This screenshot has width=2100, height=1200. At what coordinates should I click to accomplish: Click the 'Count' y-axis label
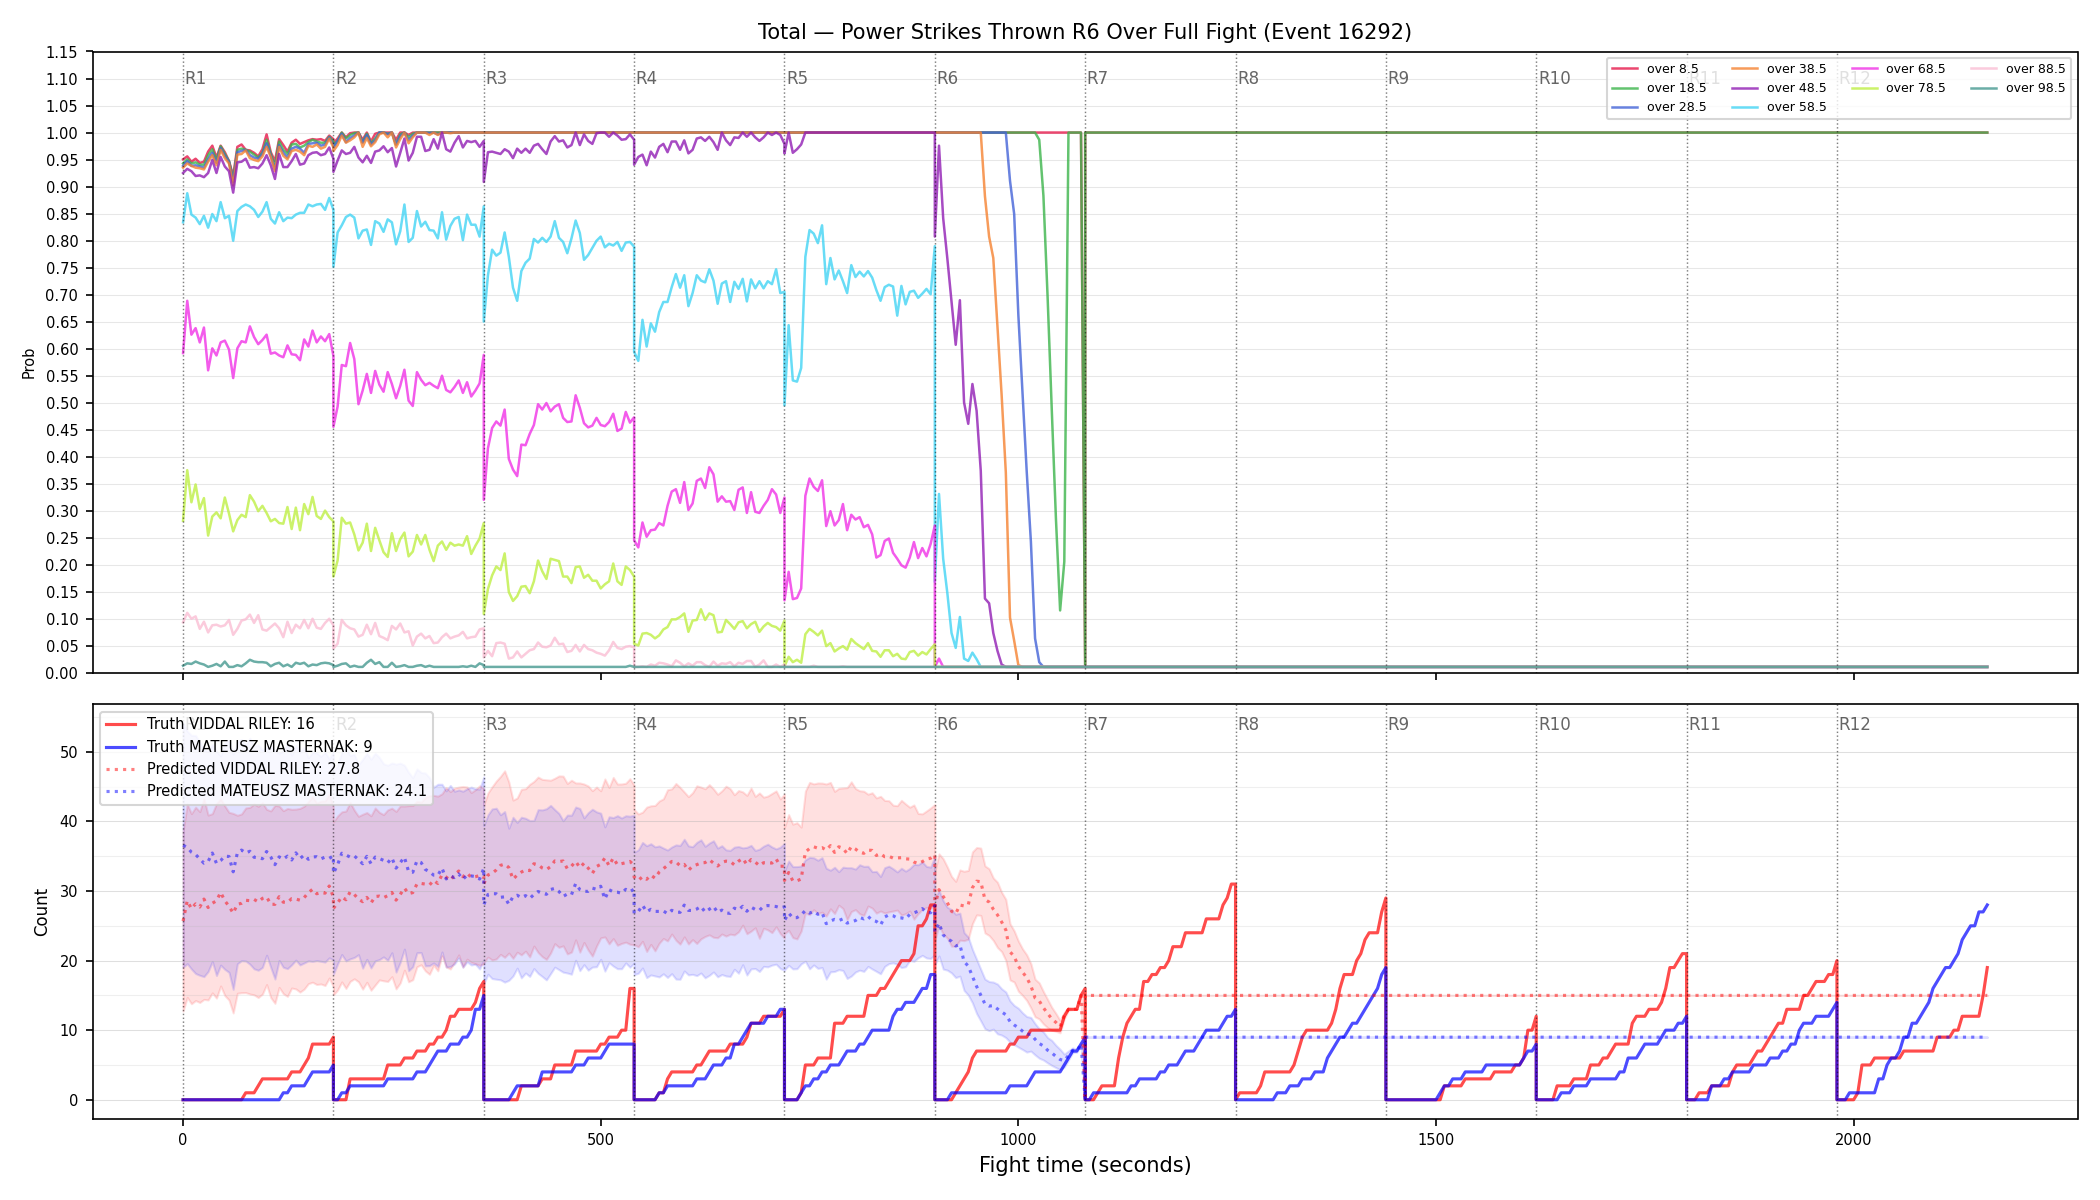41,912
